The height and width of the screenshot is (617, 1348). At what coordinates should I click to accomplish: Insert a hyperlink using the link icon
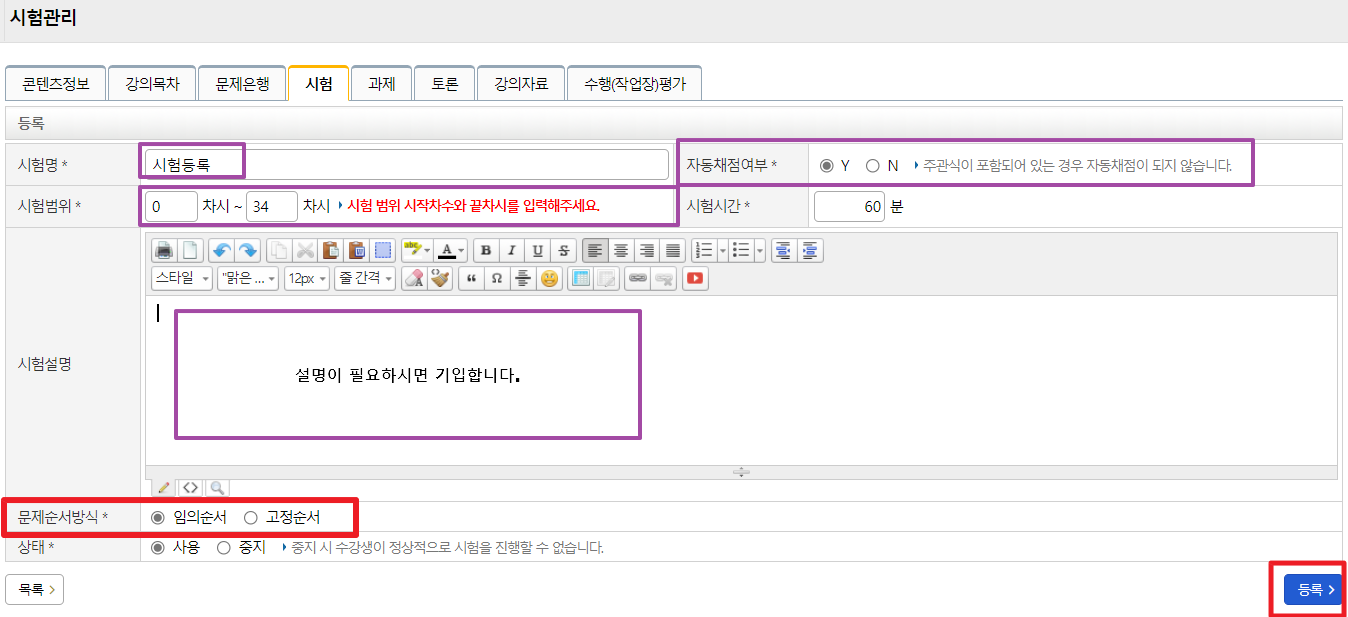pos(636,279)
